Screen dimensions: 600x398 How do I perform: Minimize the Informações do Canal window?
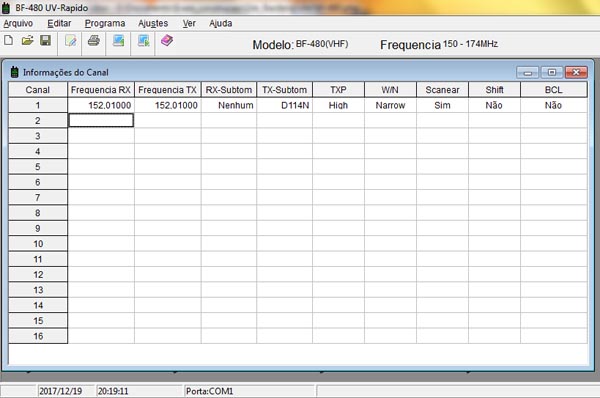point(528,72)
